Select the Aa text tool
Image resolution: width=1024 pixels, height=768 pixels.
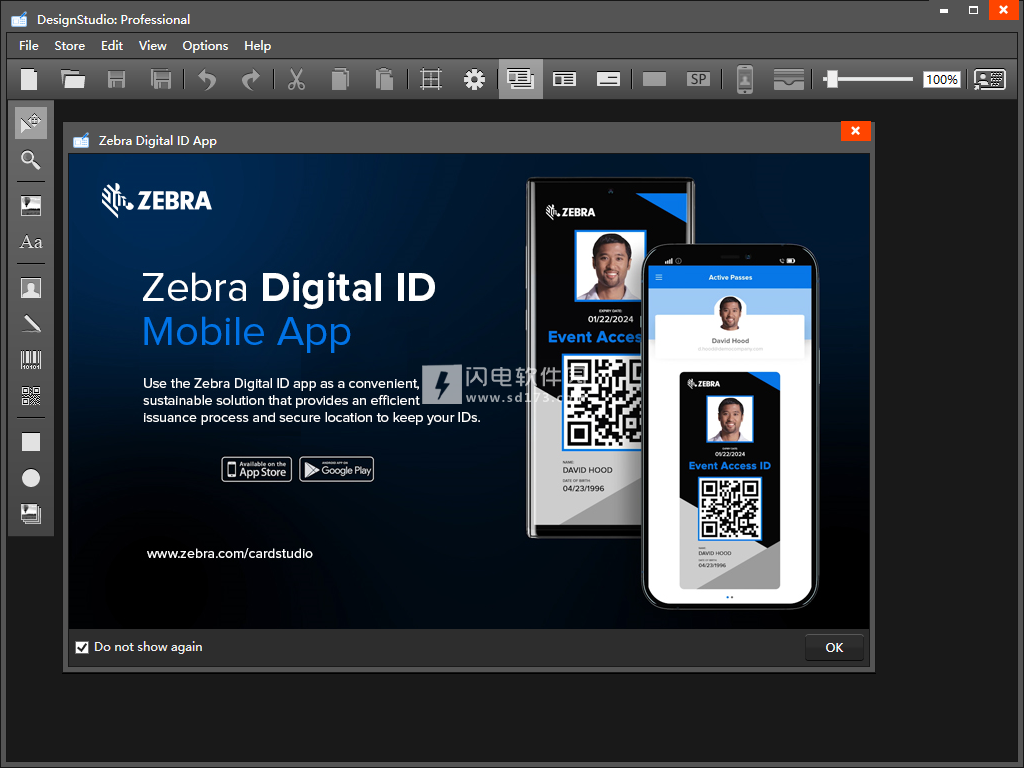[31, 242]
